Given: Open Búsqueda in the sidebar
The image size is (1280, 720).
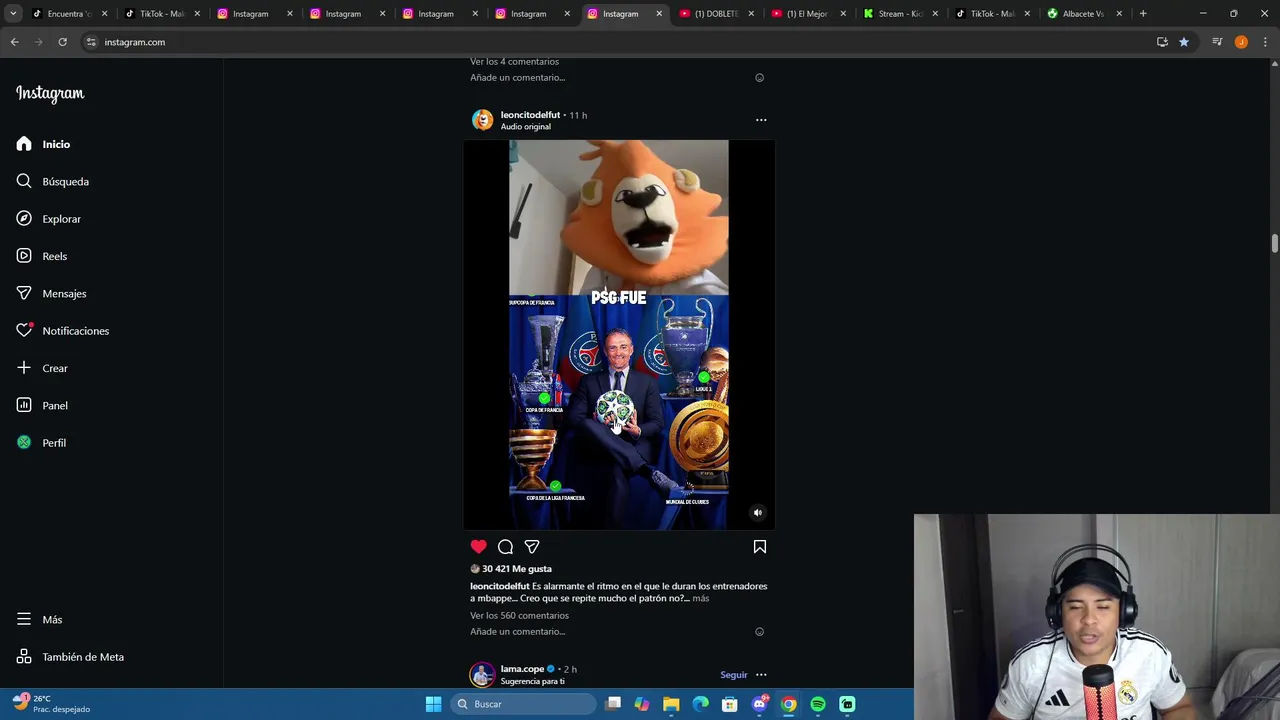Looking at the screenshot, I should (x=52, y=181).
